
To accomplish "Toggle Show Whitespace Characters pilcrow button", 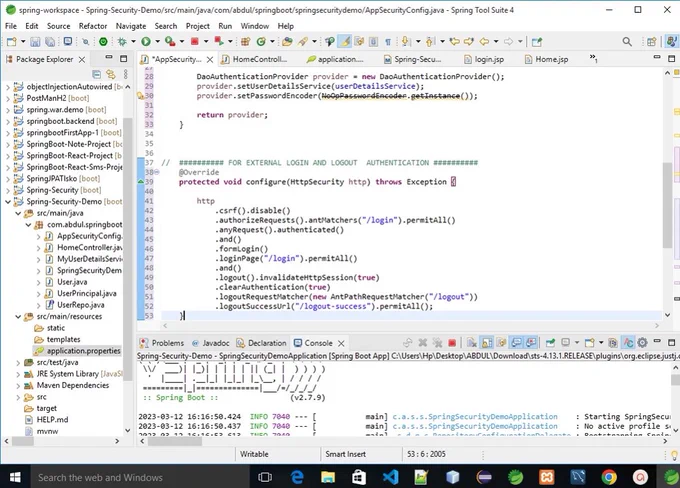I will coord(388,42).
